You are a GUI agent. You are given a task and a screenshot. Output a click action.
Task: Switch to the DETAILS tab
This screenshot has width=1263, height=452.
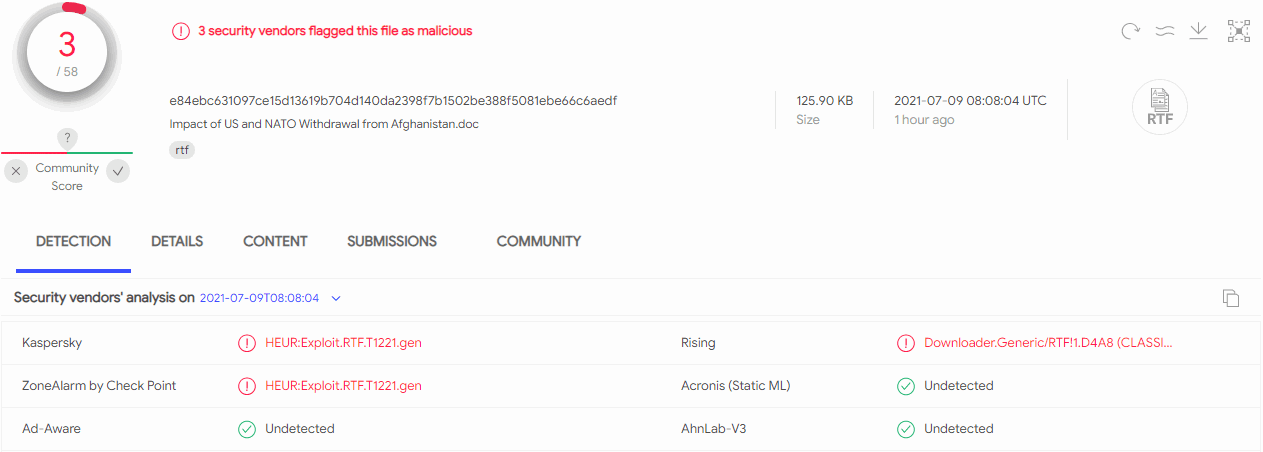[177, 241]
